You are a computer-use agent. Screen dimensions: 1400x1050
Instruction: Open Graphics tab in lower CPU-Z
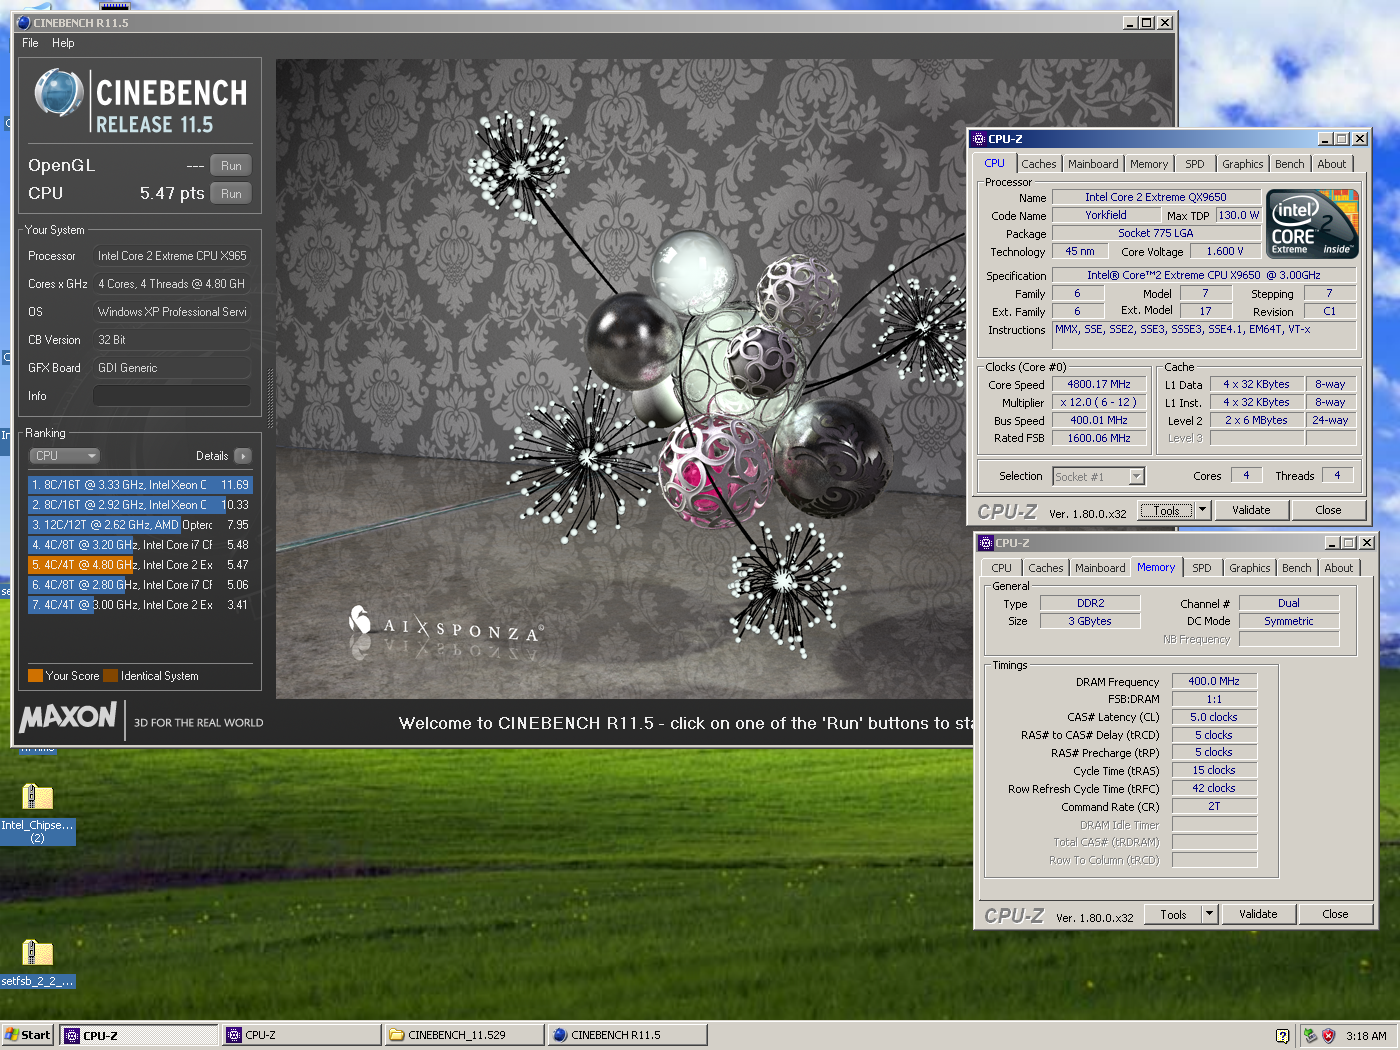pyautogui.click(x=1250, y=568)
